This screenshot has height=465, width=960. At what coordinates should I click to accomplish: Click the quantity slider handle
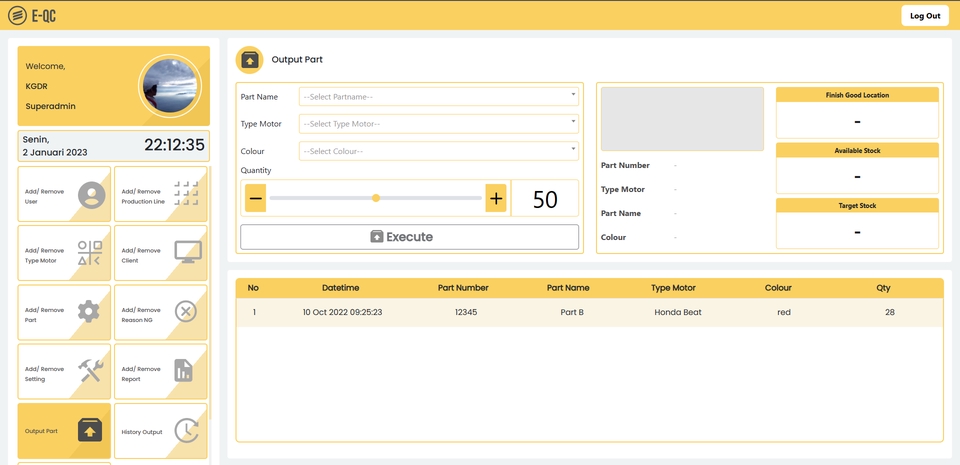[376, 198]
